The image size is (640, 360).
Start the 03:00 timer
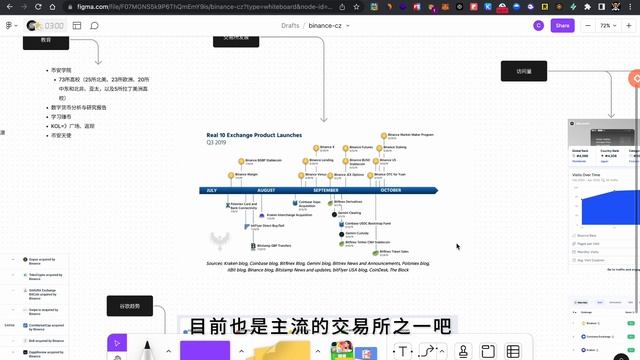coord(45,26)
